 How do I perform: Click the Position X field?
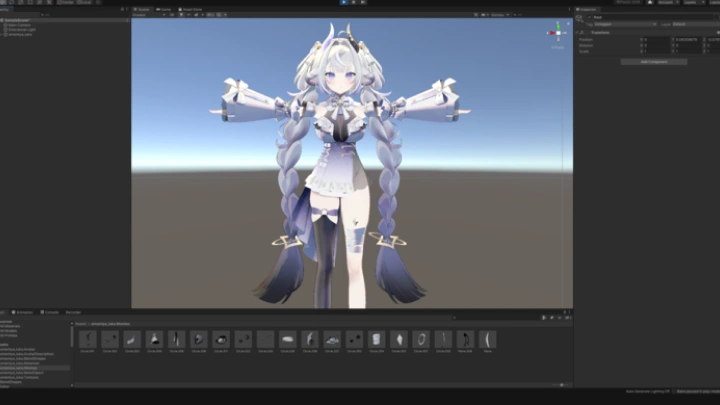(657, 39)
